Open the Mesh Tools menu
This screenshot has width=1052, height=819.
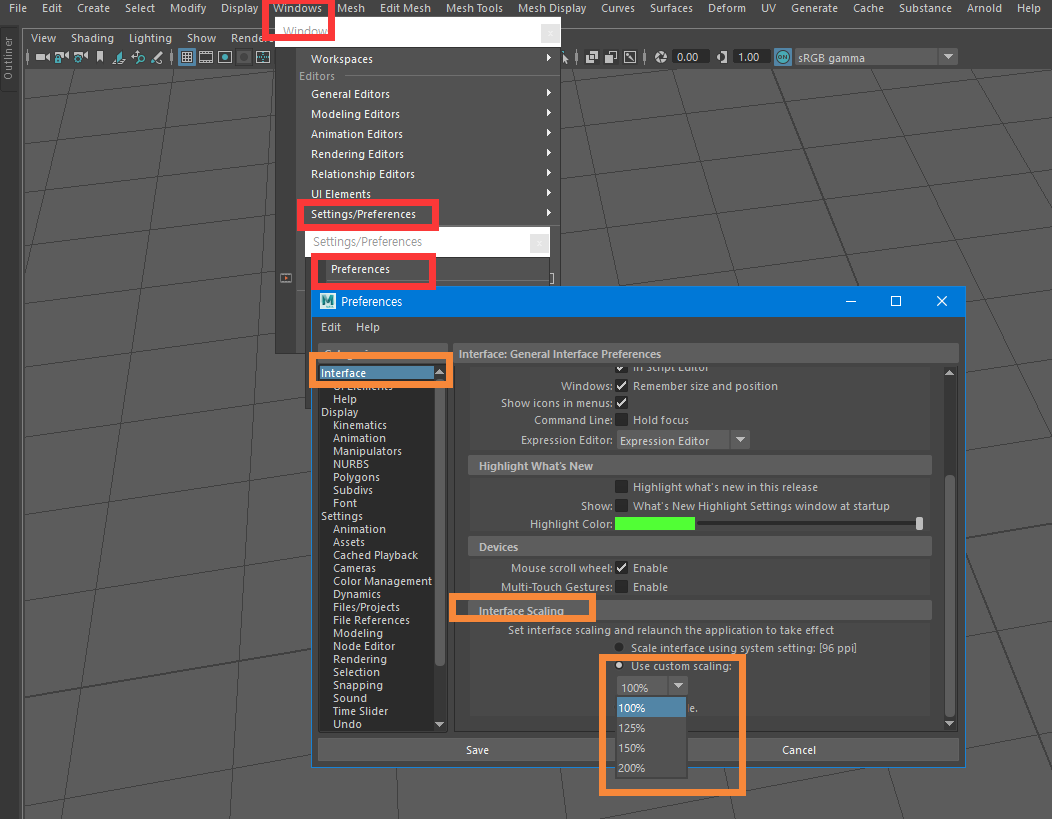coord(473,8)
